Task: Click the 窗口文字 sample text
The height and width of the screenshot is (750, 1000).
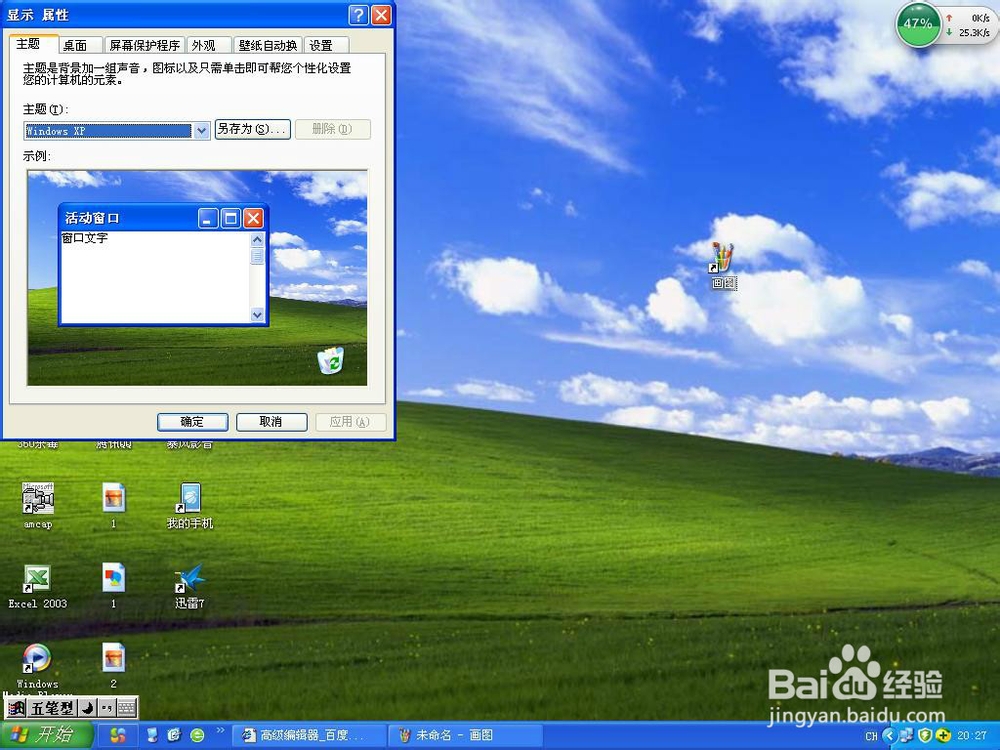Action: pos(85,238)
